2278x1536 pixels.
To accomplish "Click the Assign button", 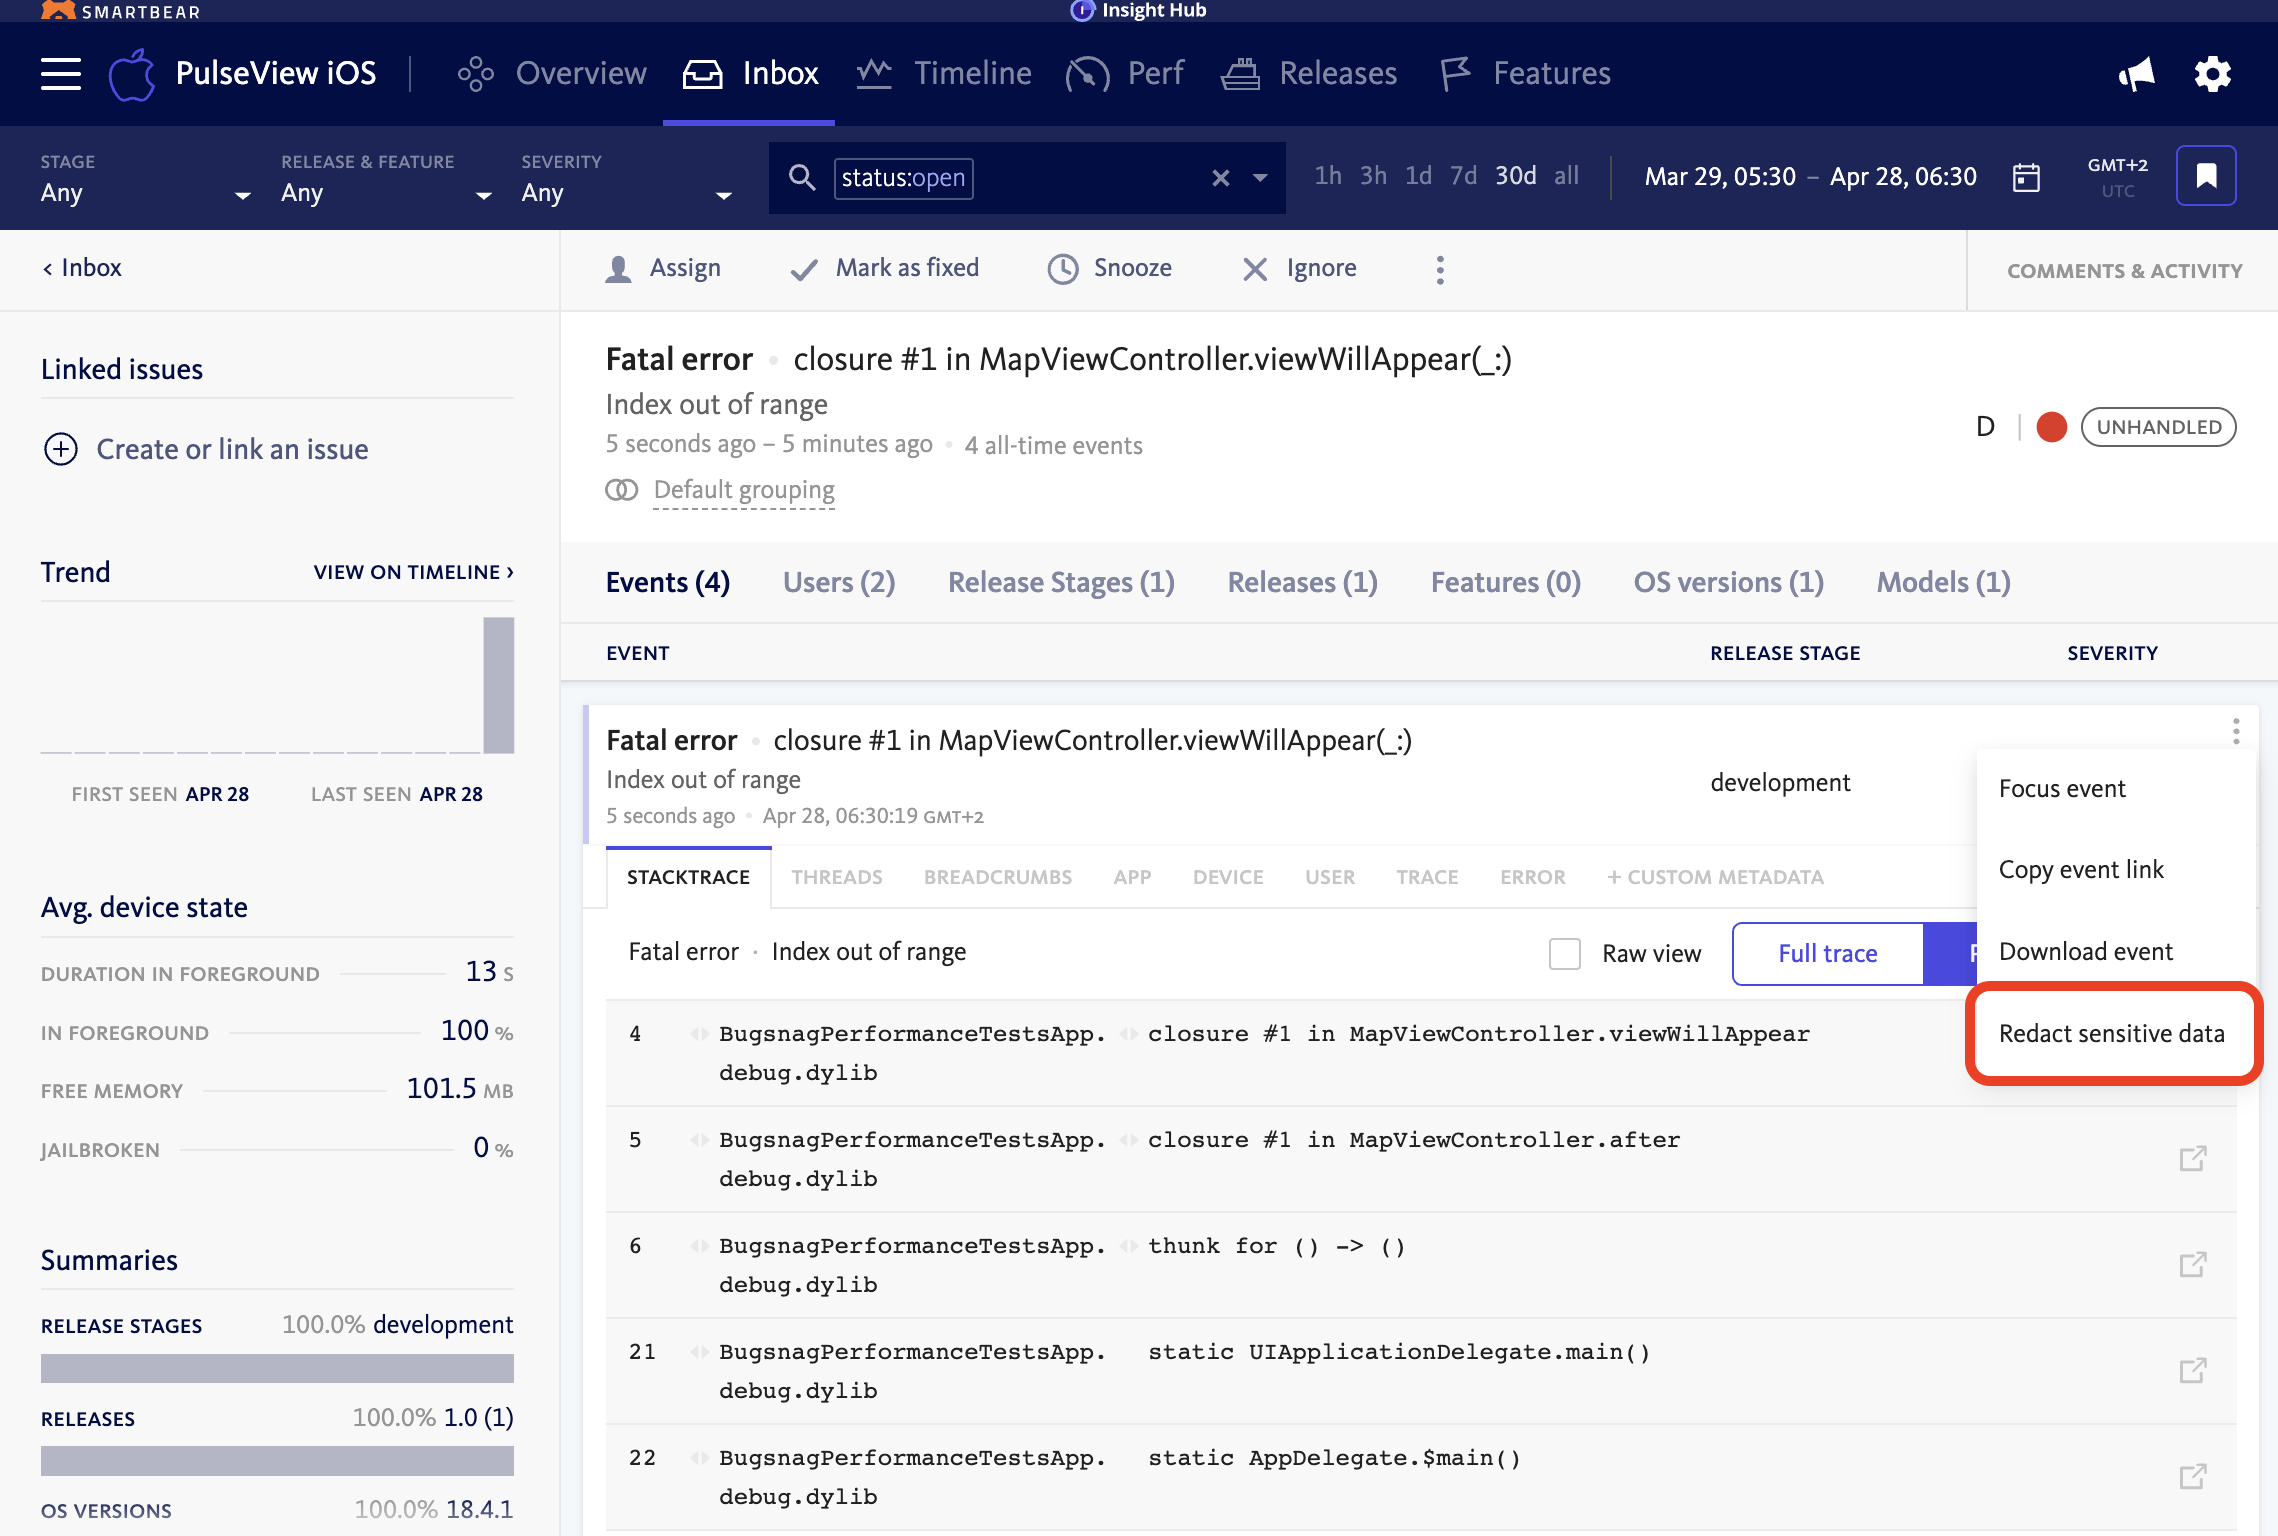I will point(664,268).
